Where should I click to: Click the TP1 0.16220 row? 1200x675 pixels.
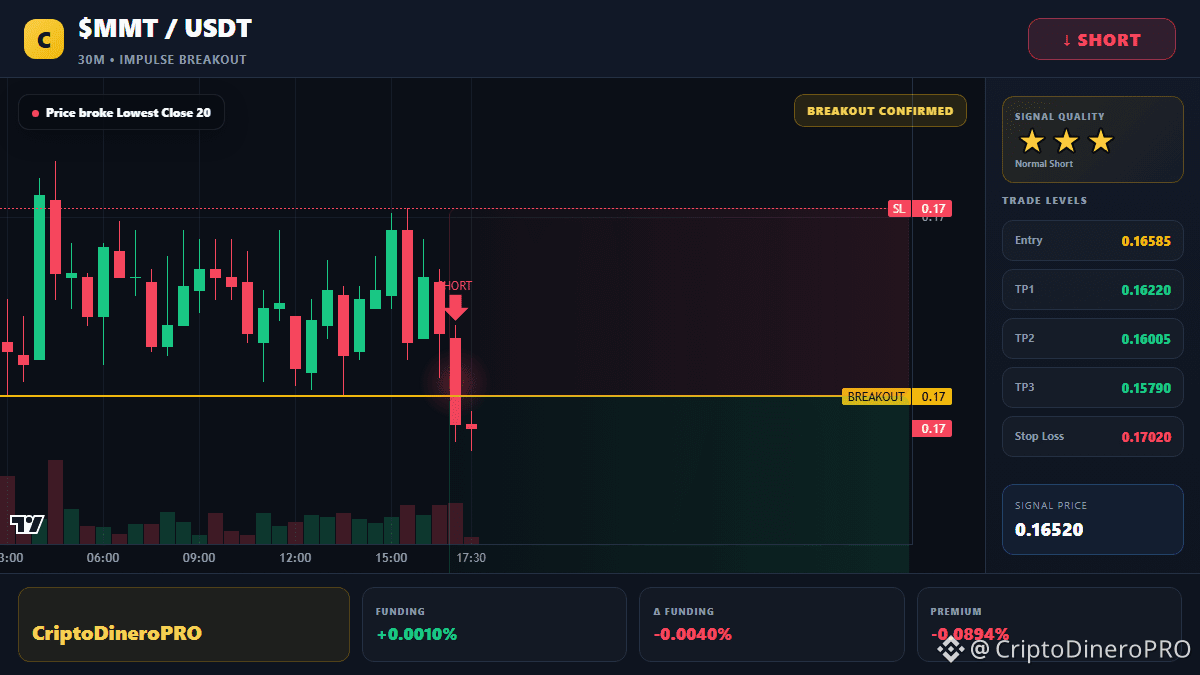tap(1093, 289)
